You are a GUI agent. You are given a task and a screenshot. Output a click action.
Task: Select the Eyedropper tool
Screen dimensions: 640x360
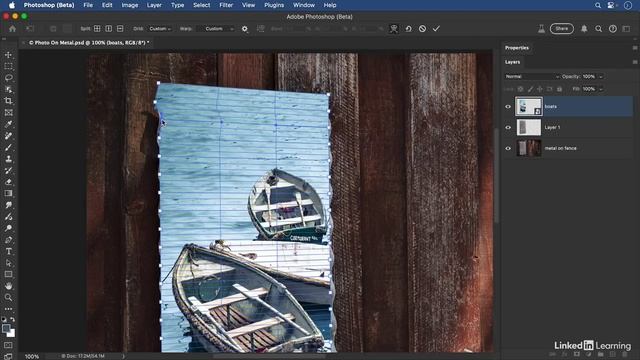pos(8,124)
